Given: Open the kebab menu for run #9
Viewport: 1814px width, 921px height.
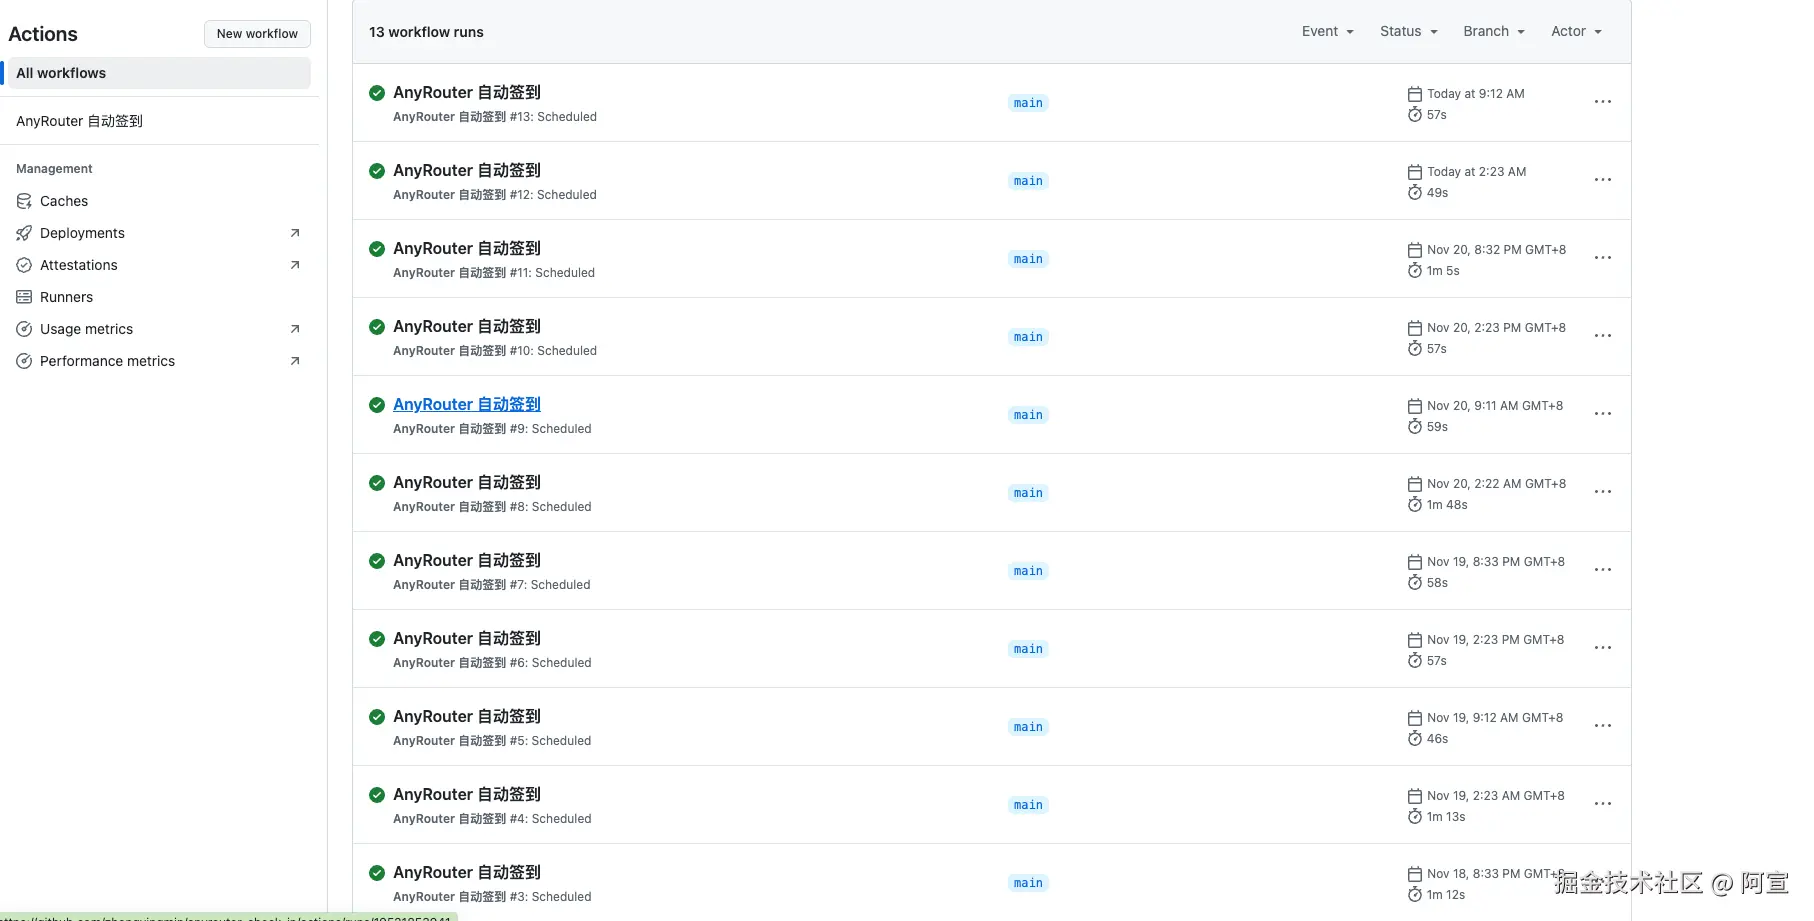Looking at the screenshot, I should [1602, 414].
